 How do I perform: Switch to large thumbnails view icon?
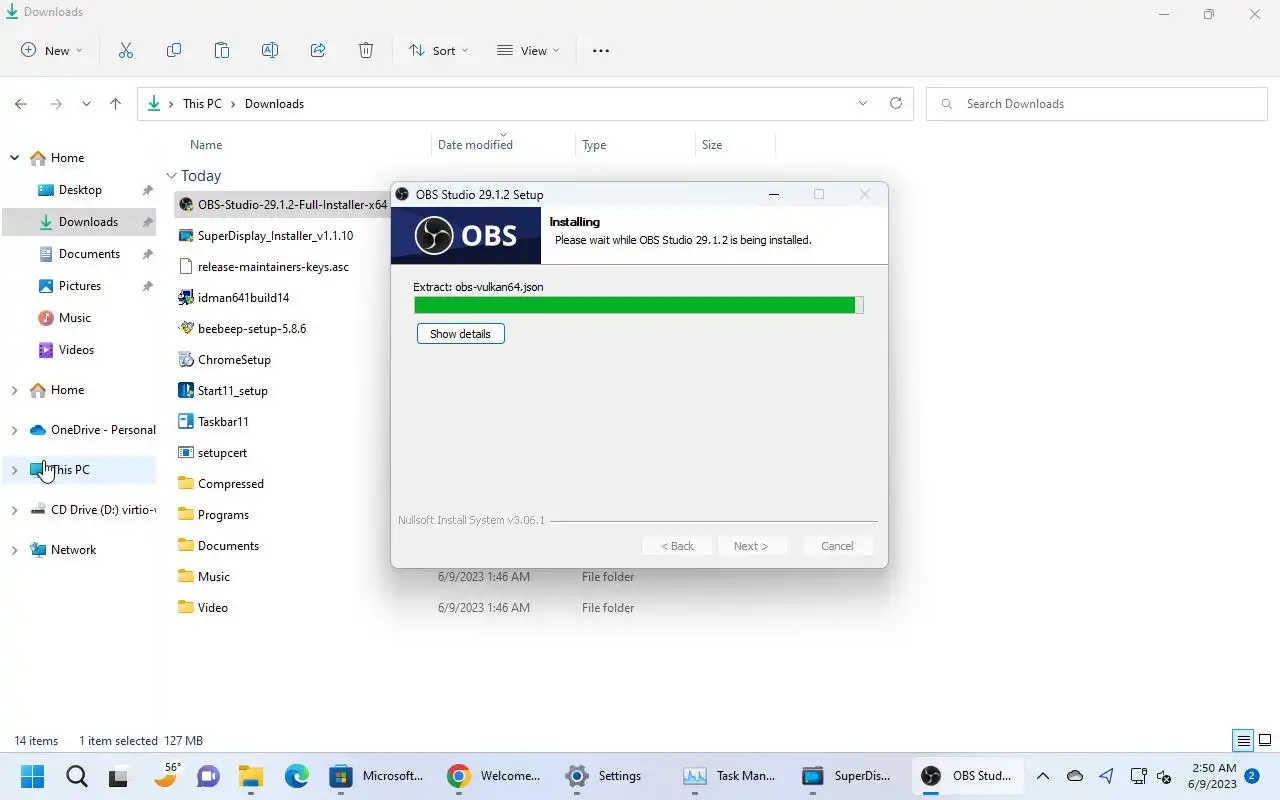pos(1265,741)
